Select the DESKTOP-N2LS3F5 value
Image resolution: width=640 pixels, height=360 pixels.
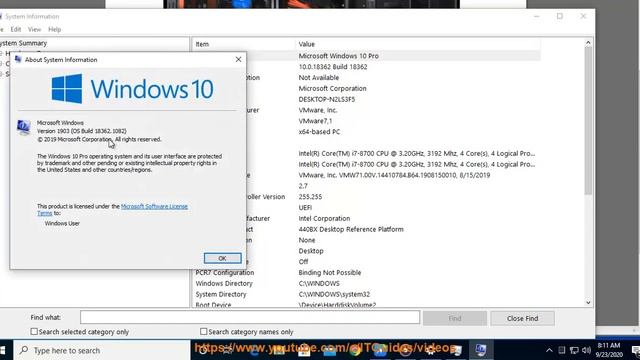click(327, 99)
